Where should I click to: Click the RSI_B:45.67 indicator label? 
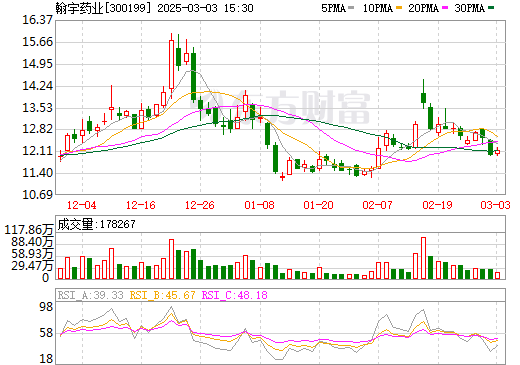coord(162,295)
